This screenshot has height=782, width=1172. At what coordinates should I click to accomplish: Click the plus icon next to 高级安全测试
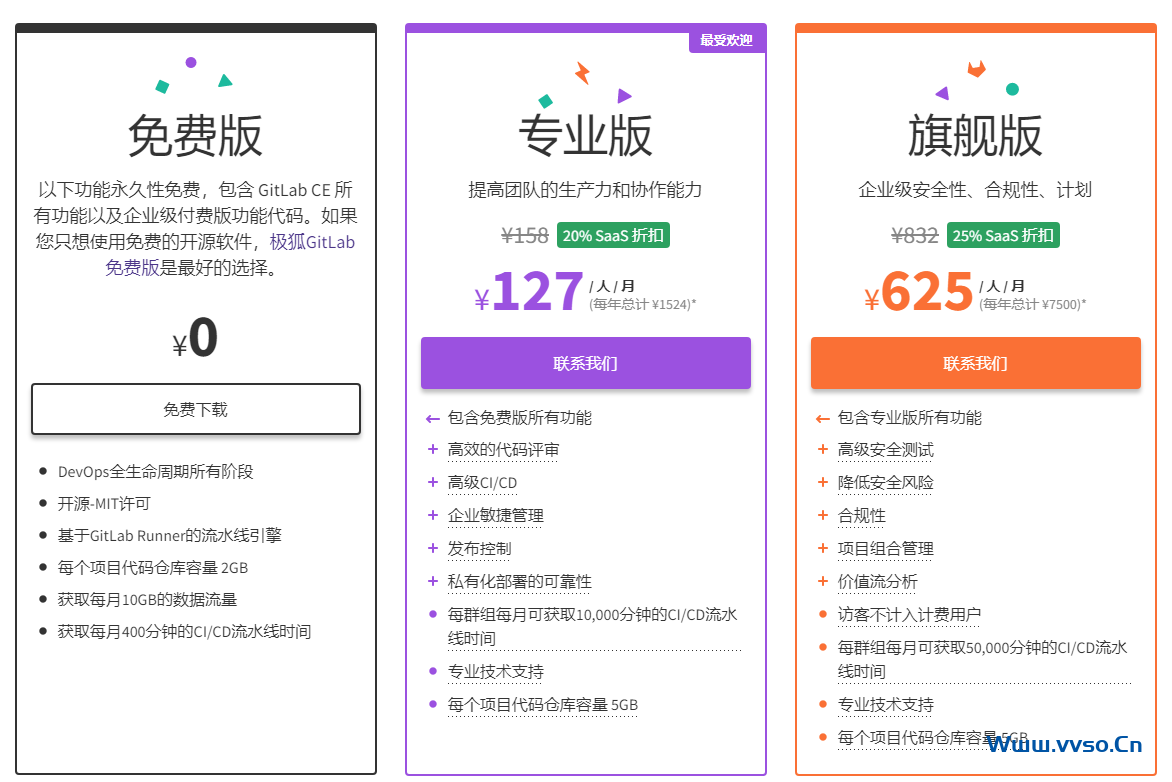coord(823,450)
